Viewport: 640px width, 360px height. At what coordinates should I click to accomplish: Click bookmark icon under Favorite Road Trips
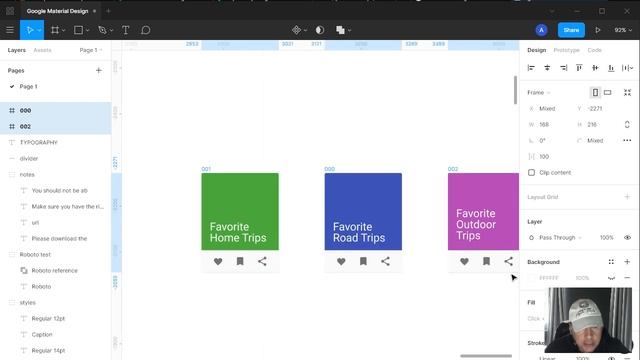(x=363, y=261)
